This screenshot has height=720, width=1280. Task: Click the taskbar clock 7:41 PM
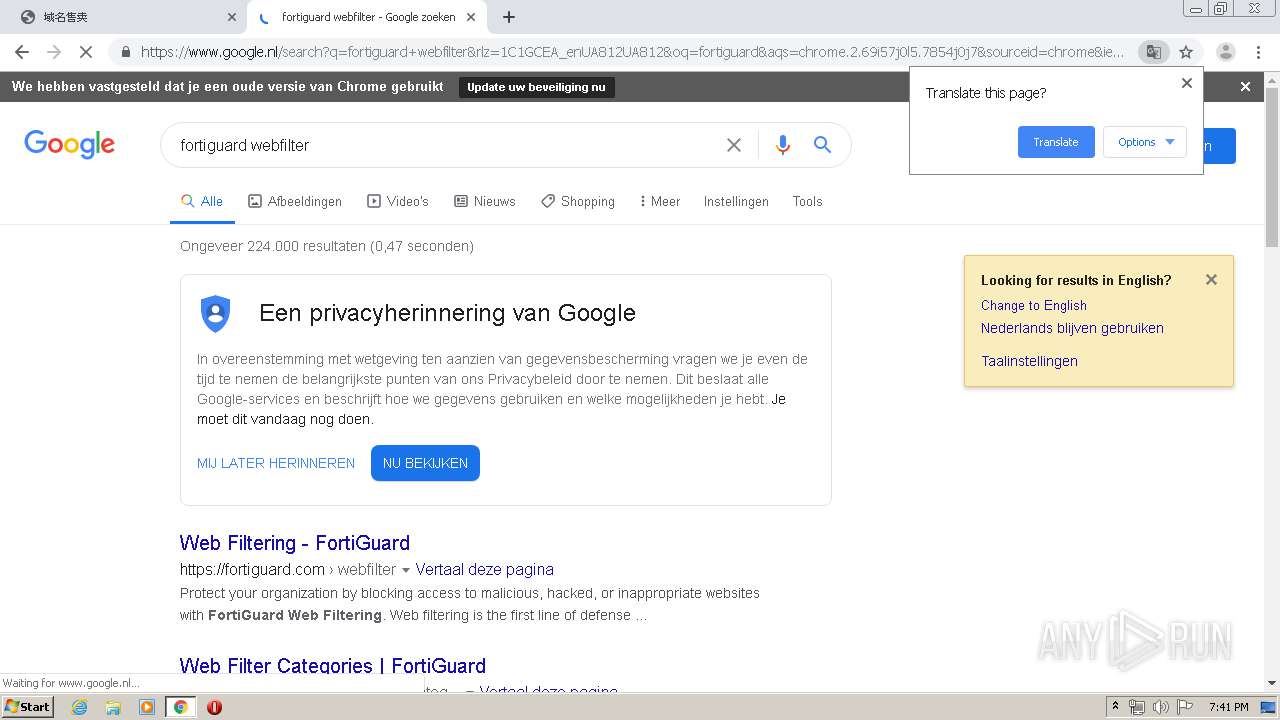1228,707
